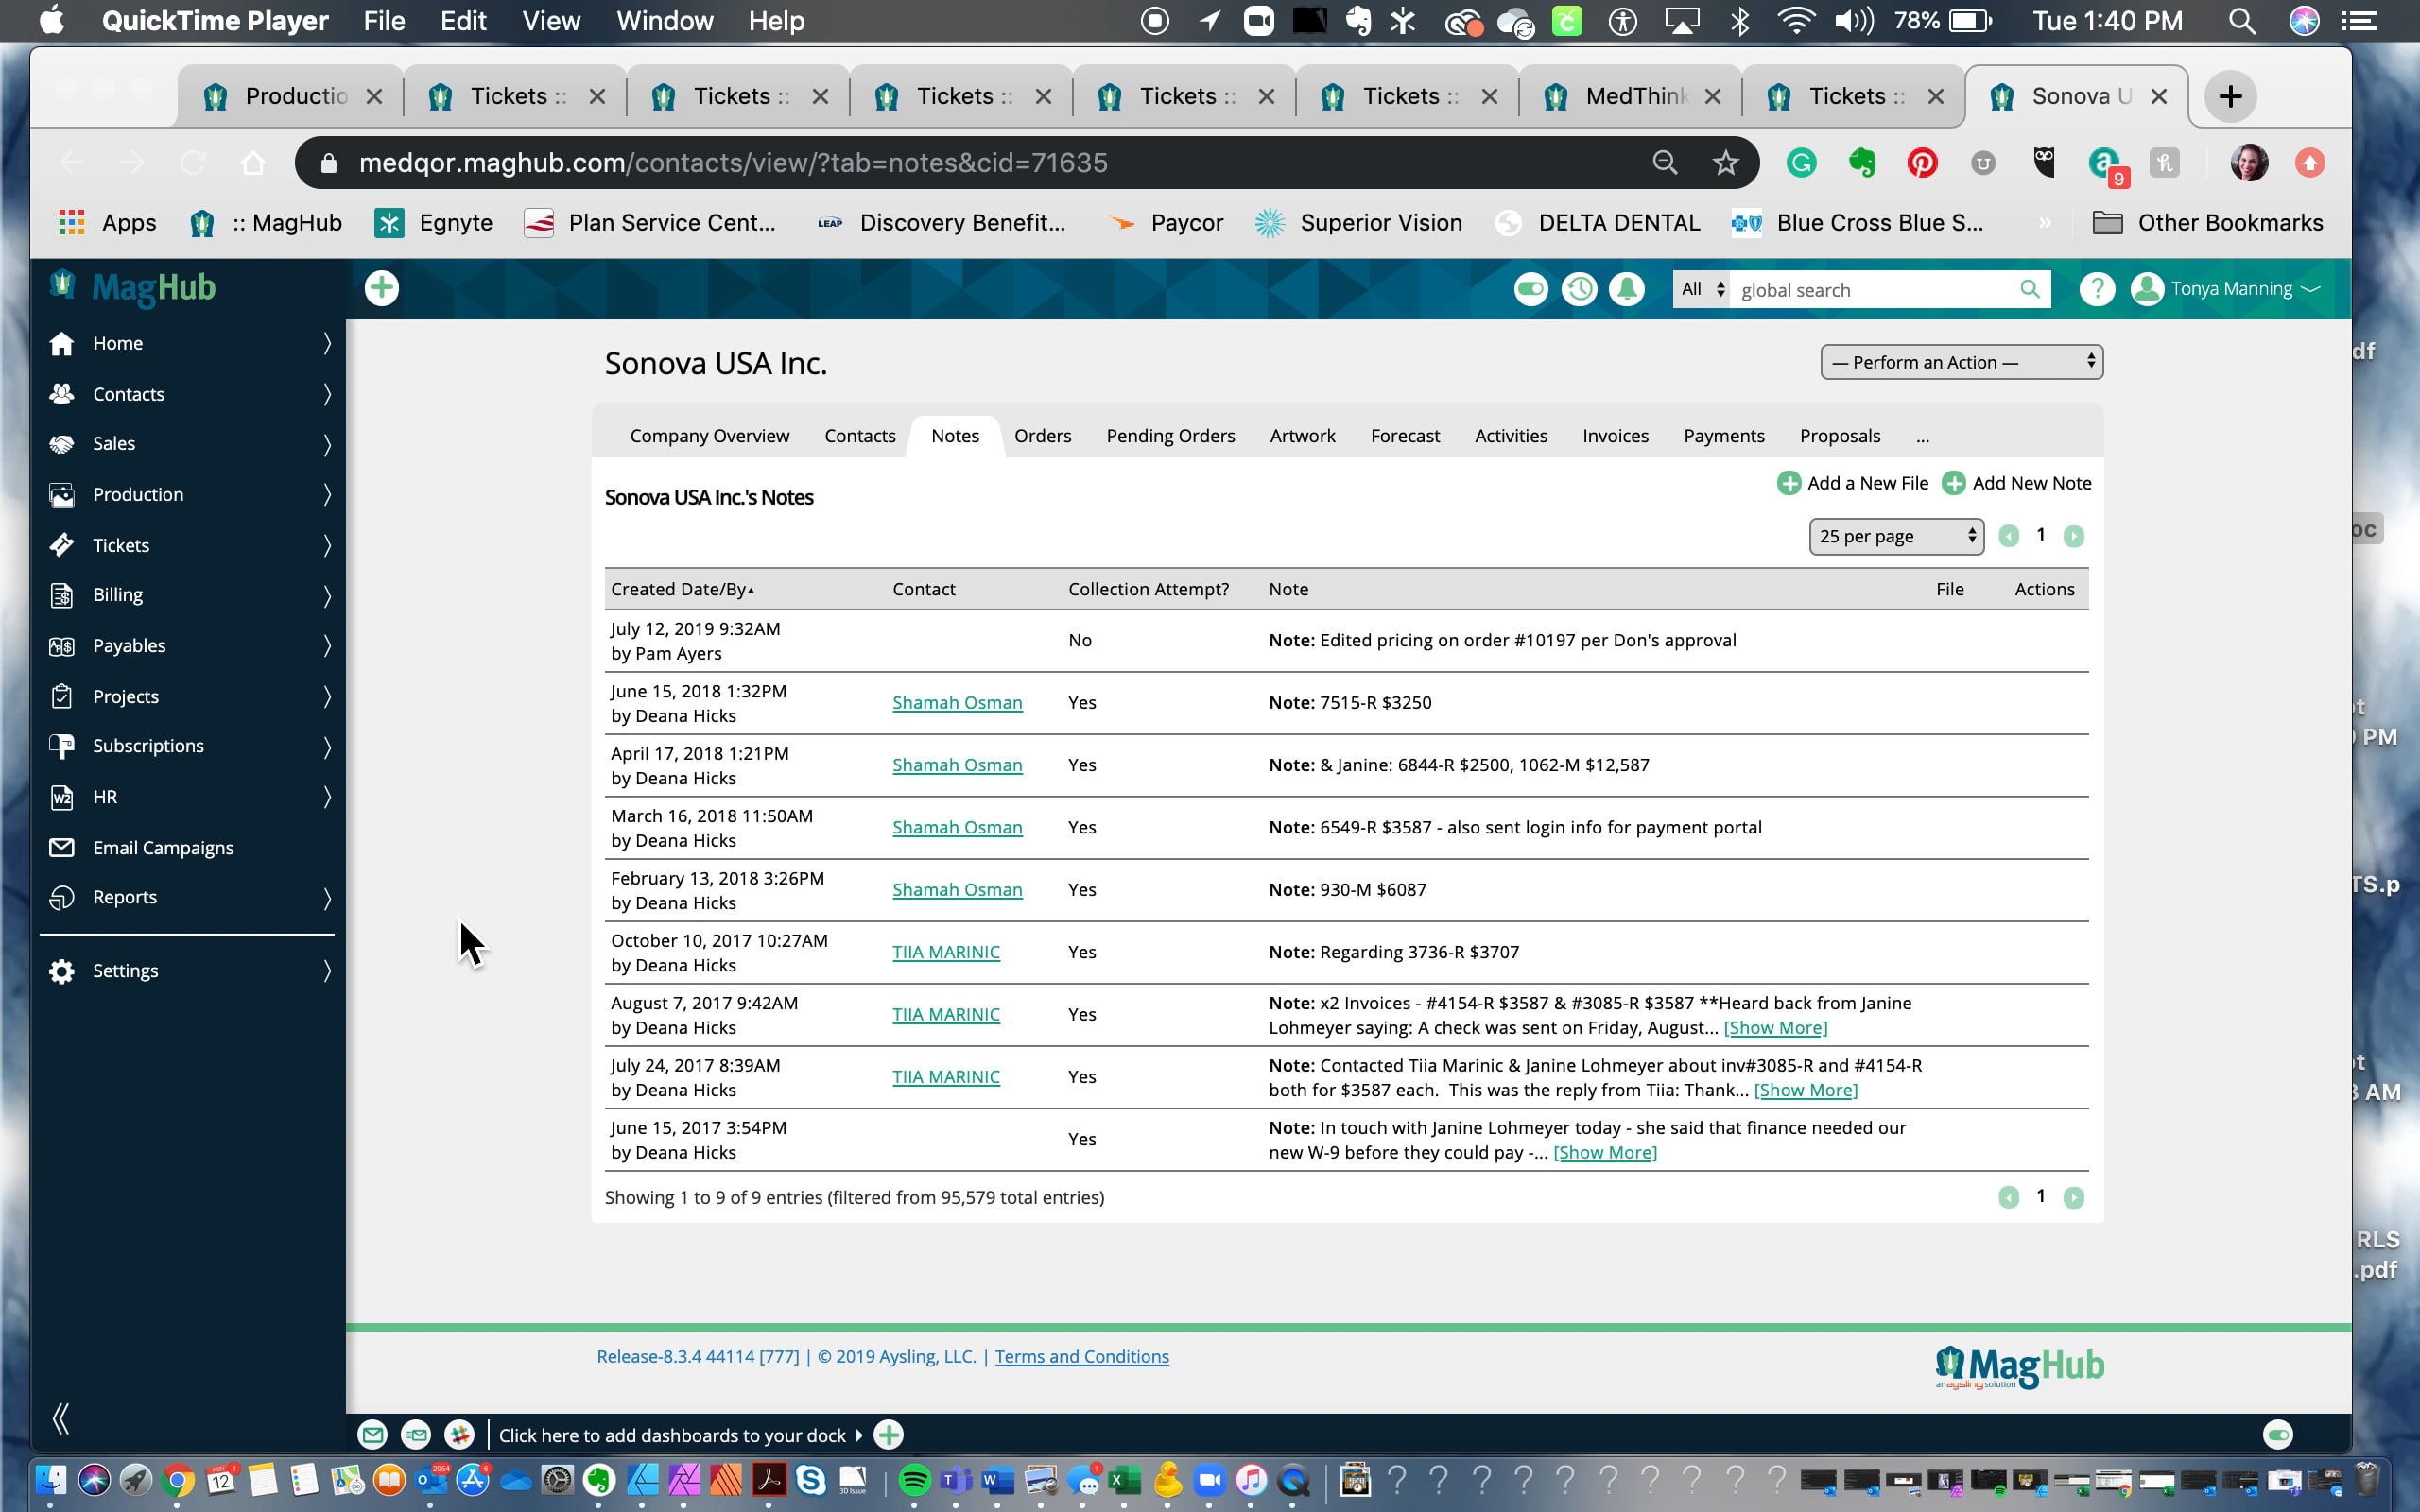Screen dimensions: 2420x1512
Task: Click the plus icon to add dashboards to dock
Action: tap(889, 1436)
